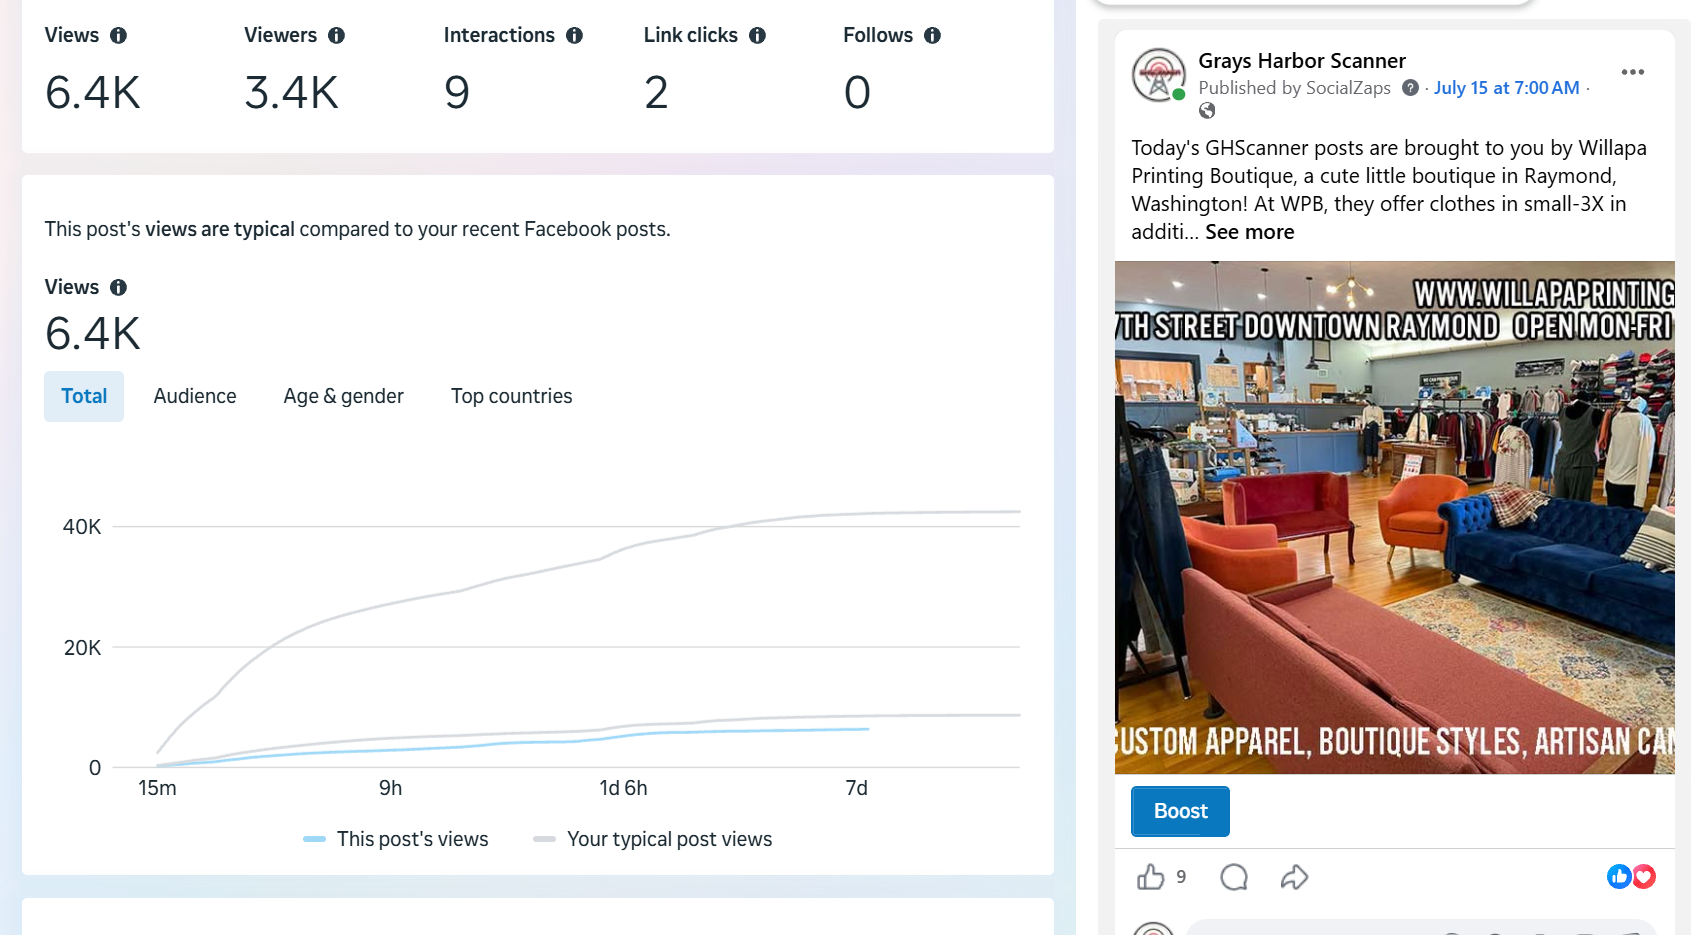1702x935 pixels.
Task: Open the Willapa Printing Boutique post image
Action: (x=1394, y=517)
